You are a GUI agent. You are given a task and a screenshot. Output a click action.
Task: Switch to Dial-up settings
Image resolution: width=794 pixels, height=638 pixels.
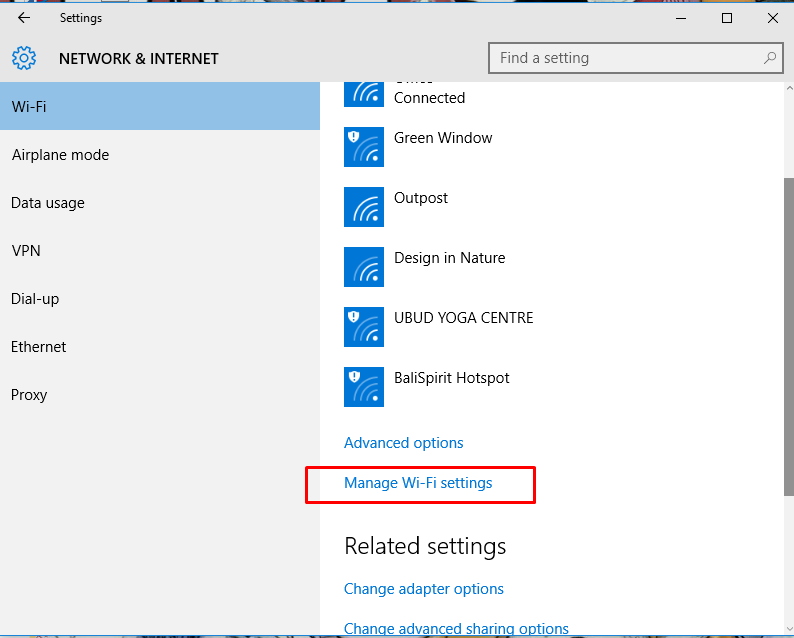pyautogui.click(x=160, y=299)
